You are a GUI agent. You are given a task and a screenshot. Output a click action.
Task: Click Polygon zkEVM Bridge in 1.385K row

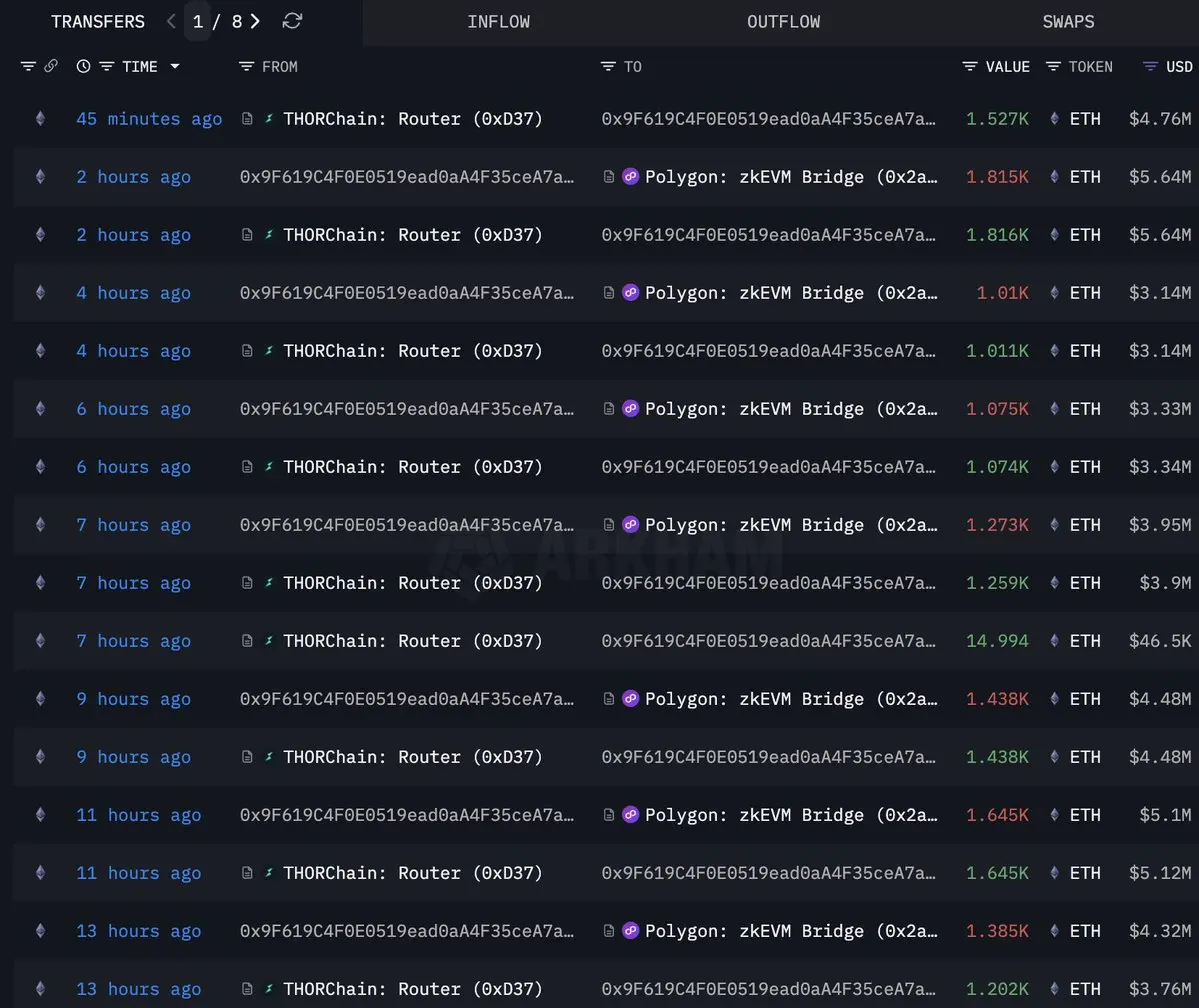click(x=791, y=932)
